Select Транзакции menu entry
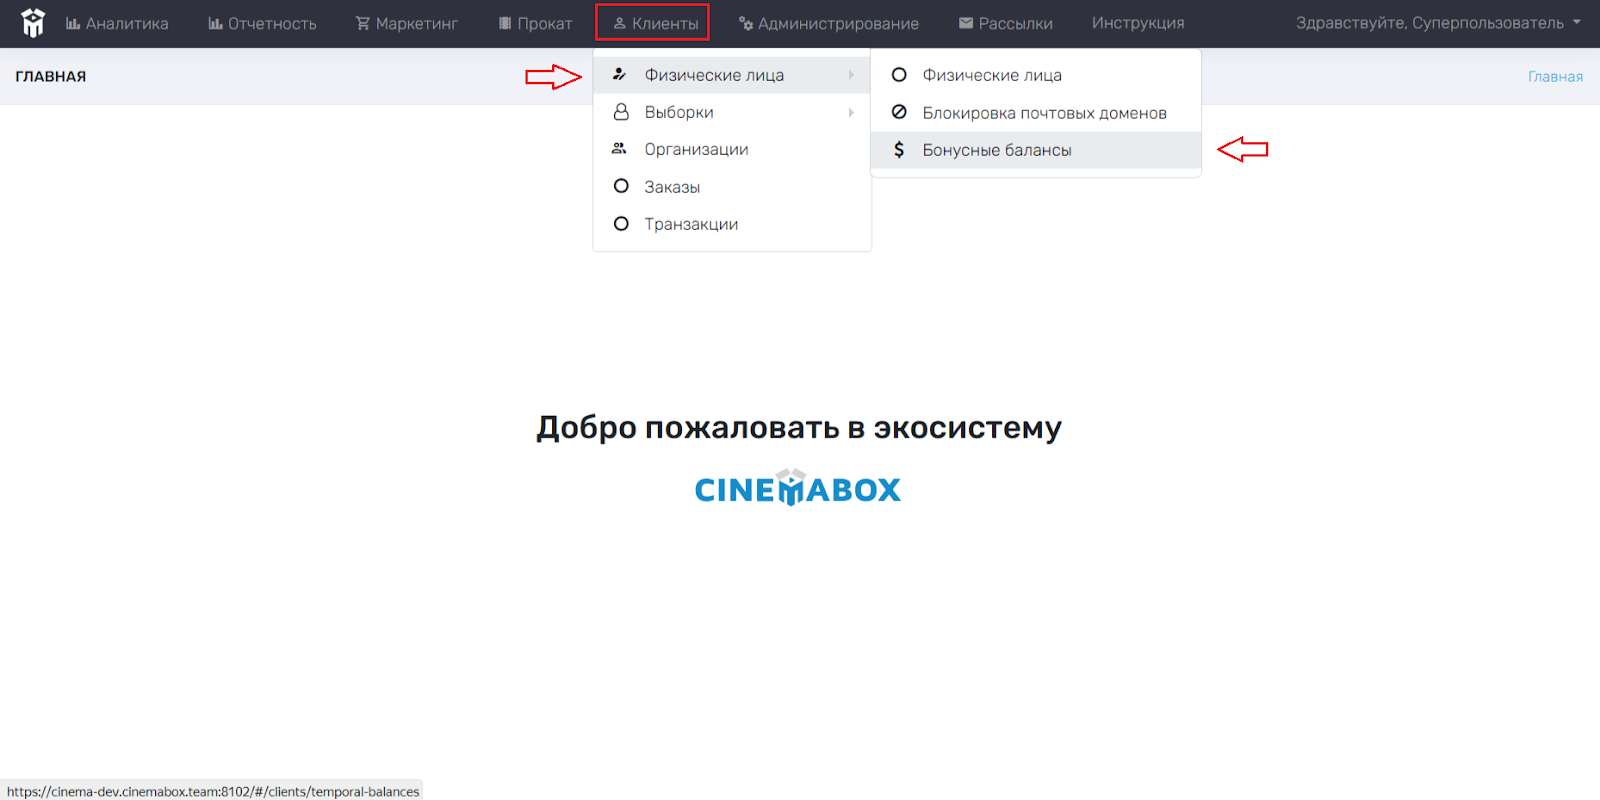Screen dimensions: 1600x800 coord(732,224)
